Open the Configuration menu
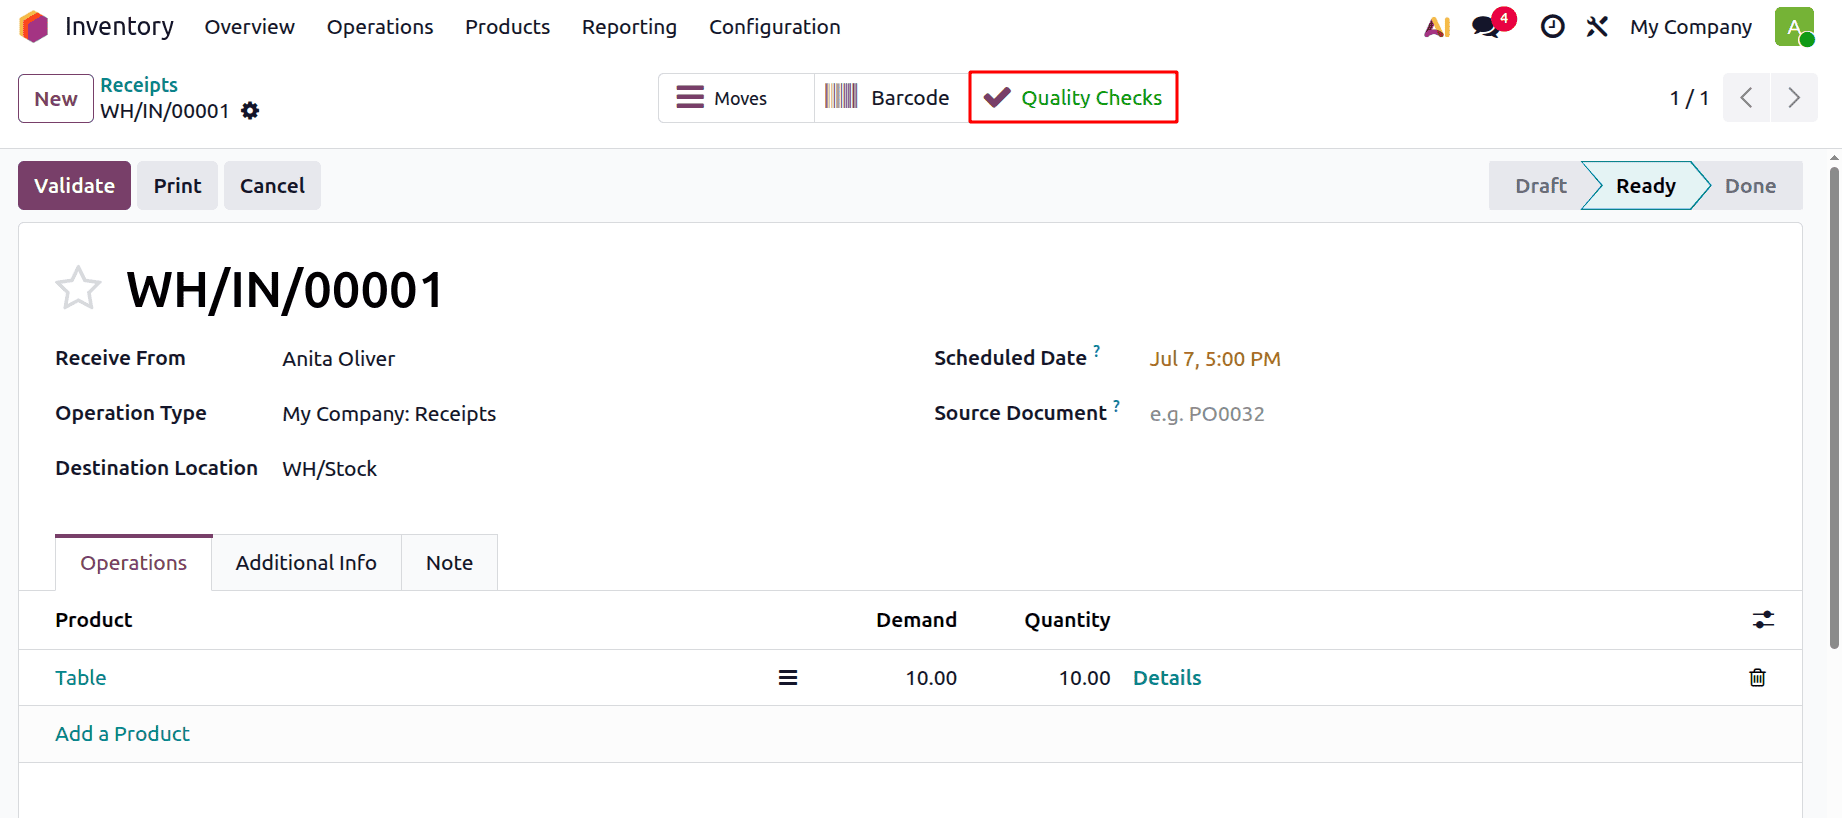The width and height of the screenshot is (1842, 818). click(x=775, y=27)
